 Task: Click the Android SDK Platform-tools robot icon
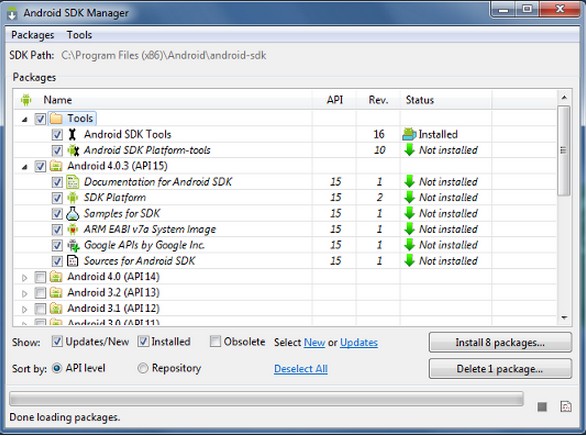coord(73,150)
